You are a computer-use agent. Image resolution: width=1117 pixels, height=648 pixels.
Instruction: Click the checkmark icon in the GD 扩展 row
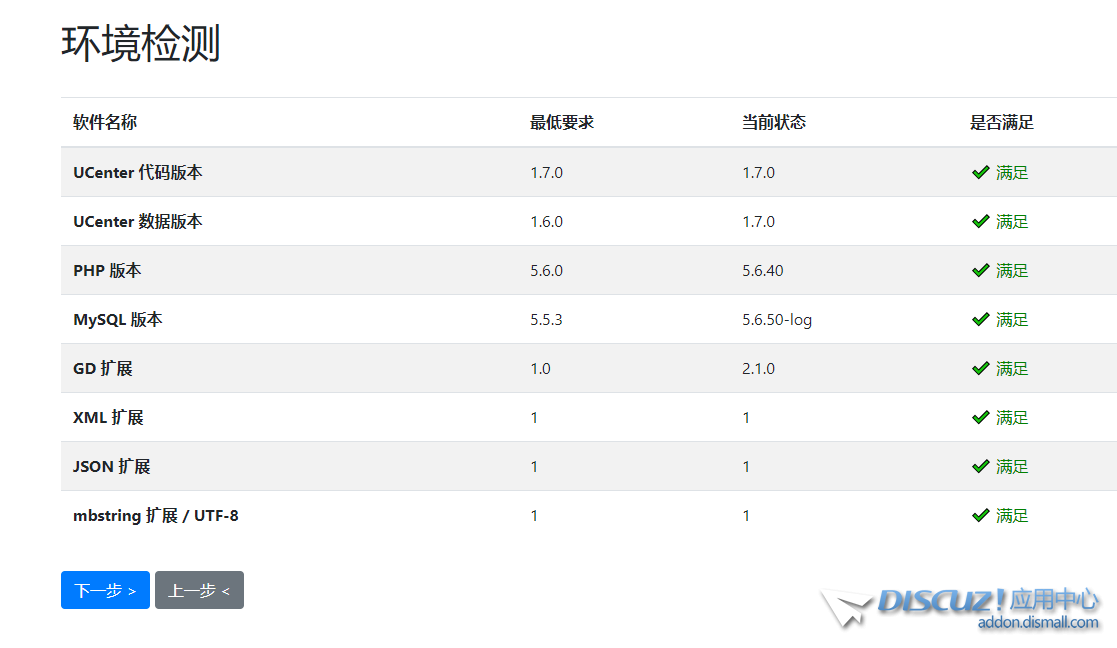coord(981,368)
